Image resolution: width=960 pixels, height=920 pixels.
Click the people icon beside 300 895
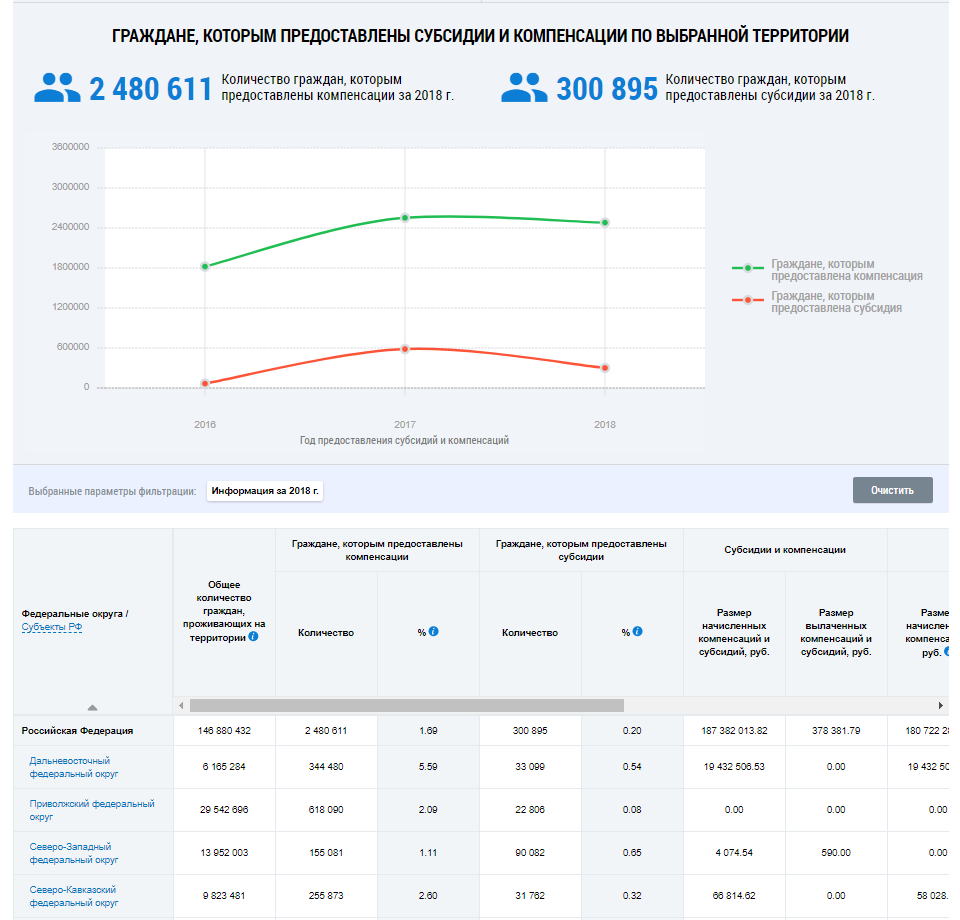point(525,88)
